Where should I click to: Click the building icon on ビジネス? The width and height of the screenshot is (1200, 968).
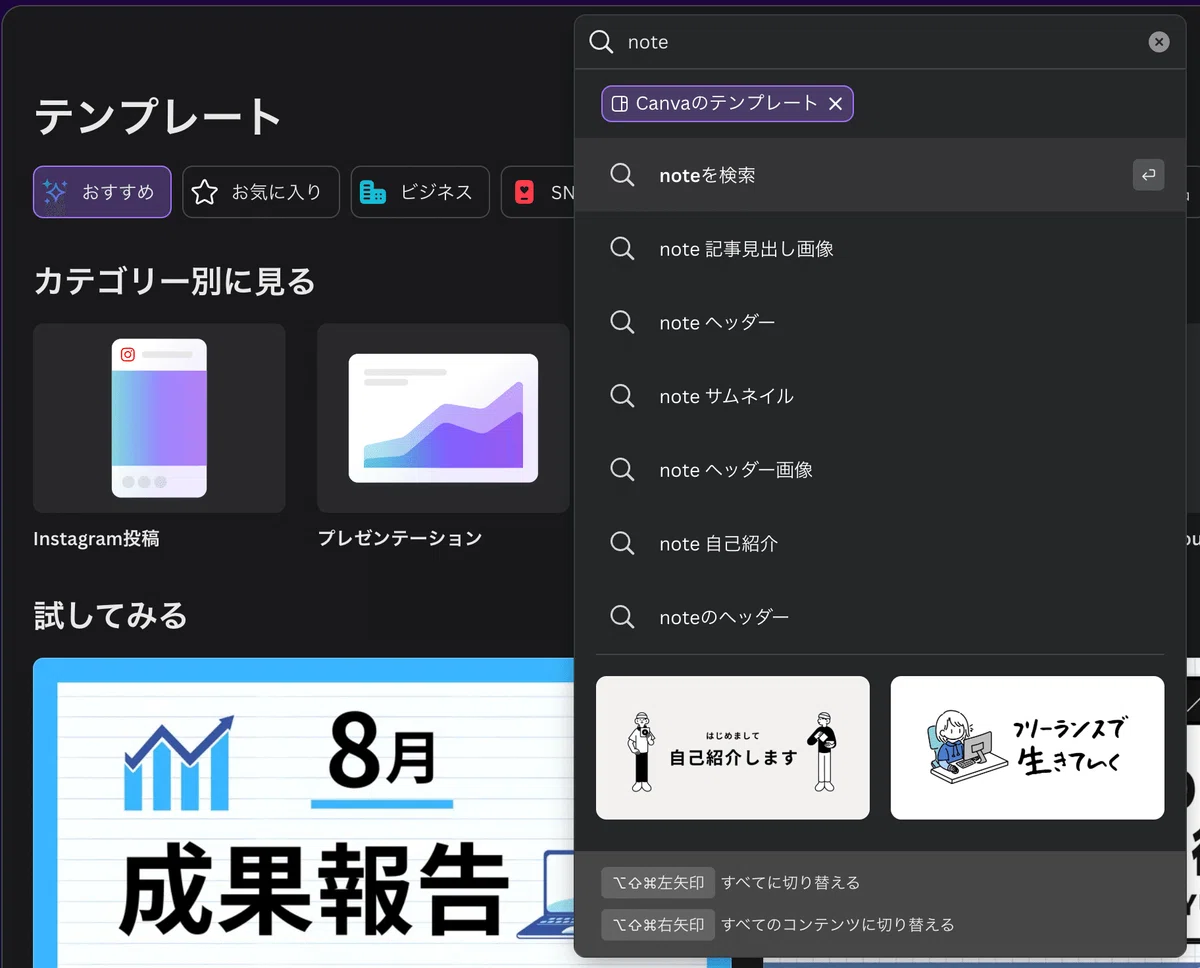373,192
